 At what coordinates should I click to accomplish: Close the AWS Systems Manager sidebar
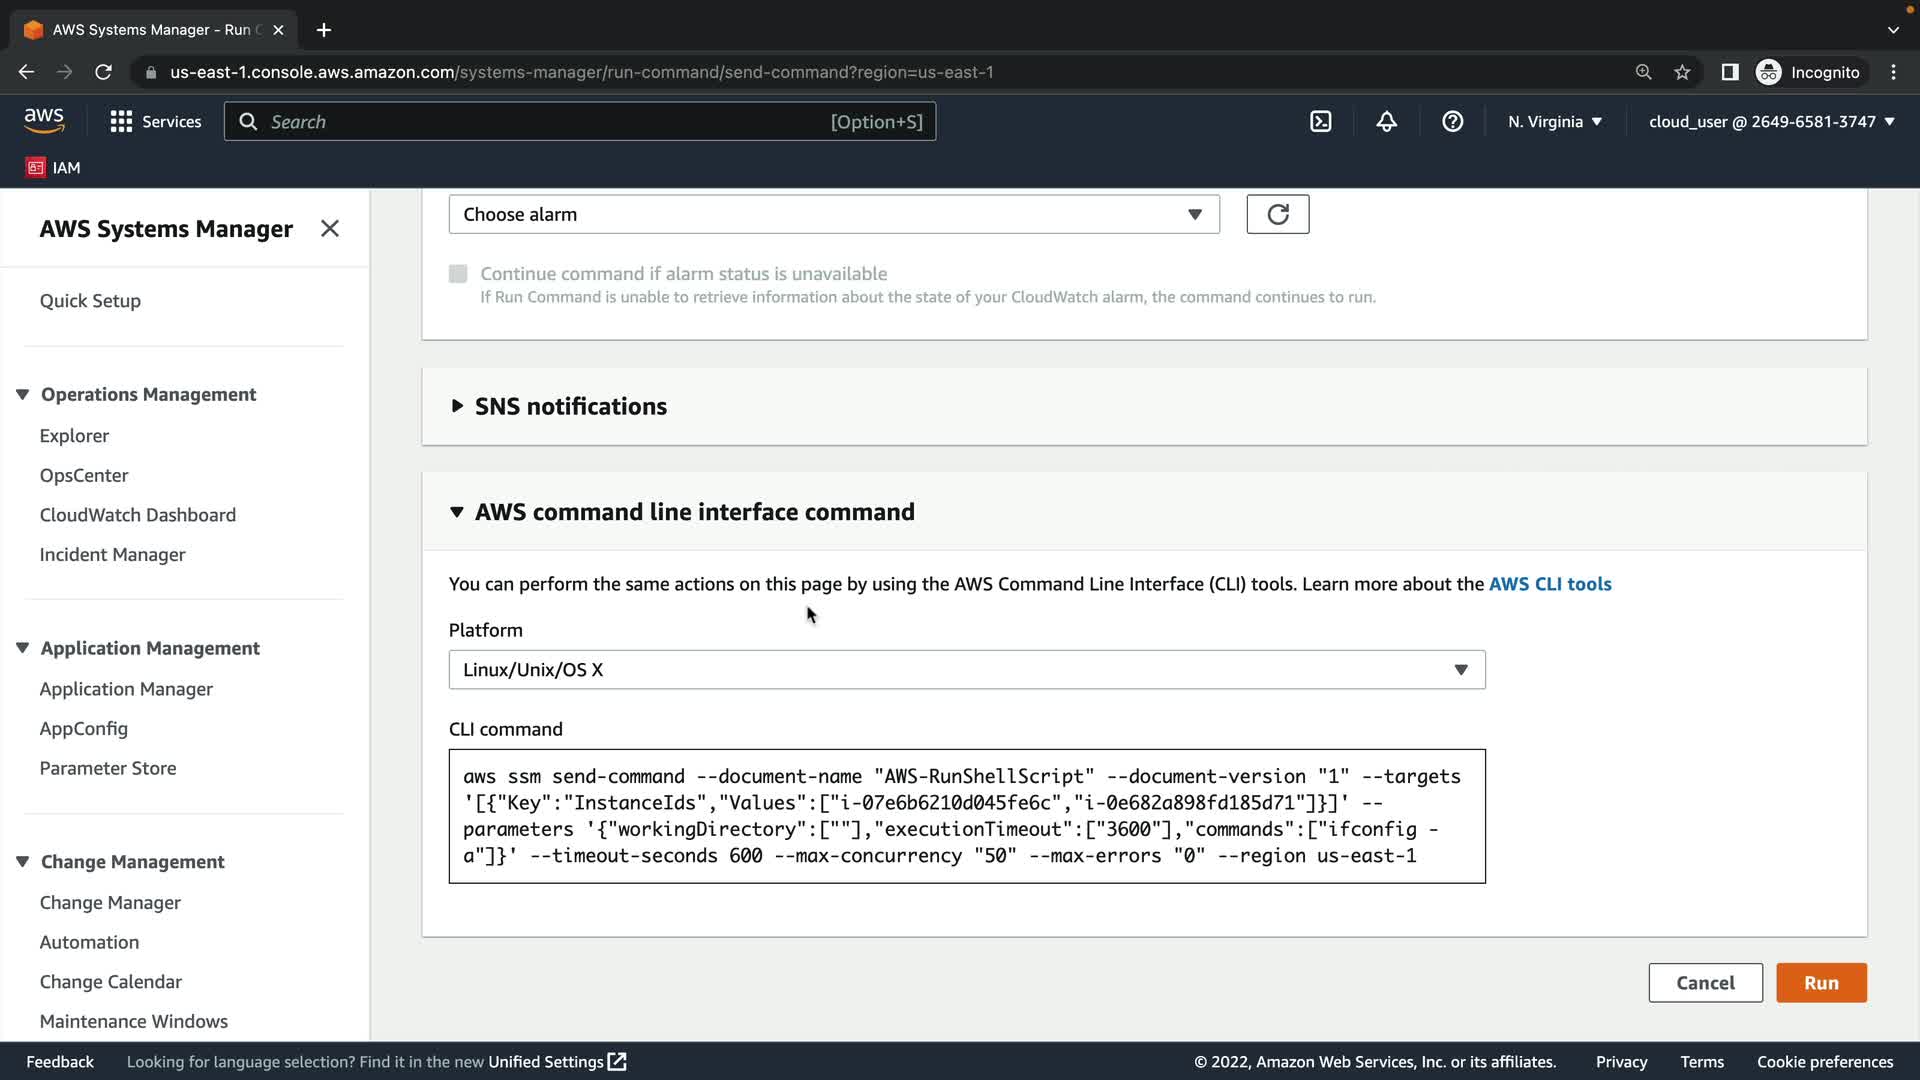pyautogui.click(x=330, y=229)
